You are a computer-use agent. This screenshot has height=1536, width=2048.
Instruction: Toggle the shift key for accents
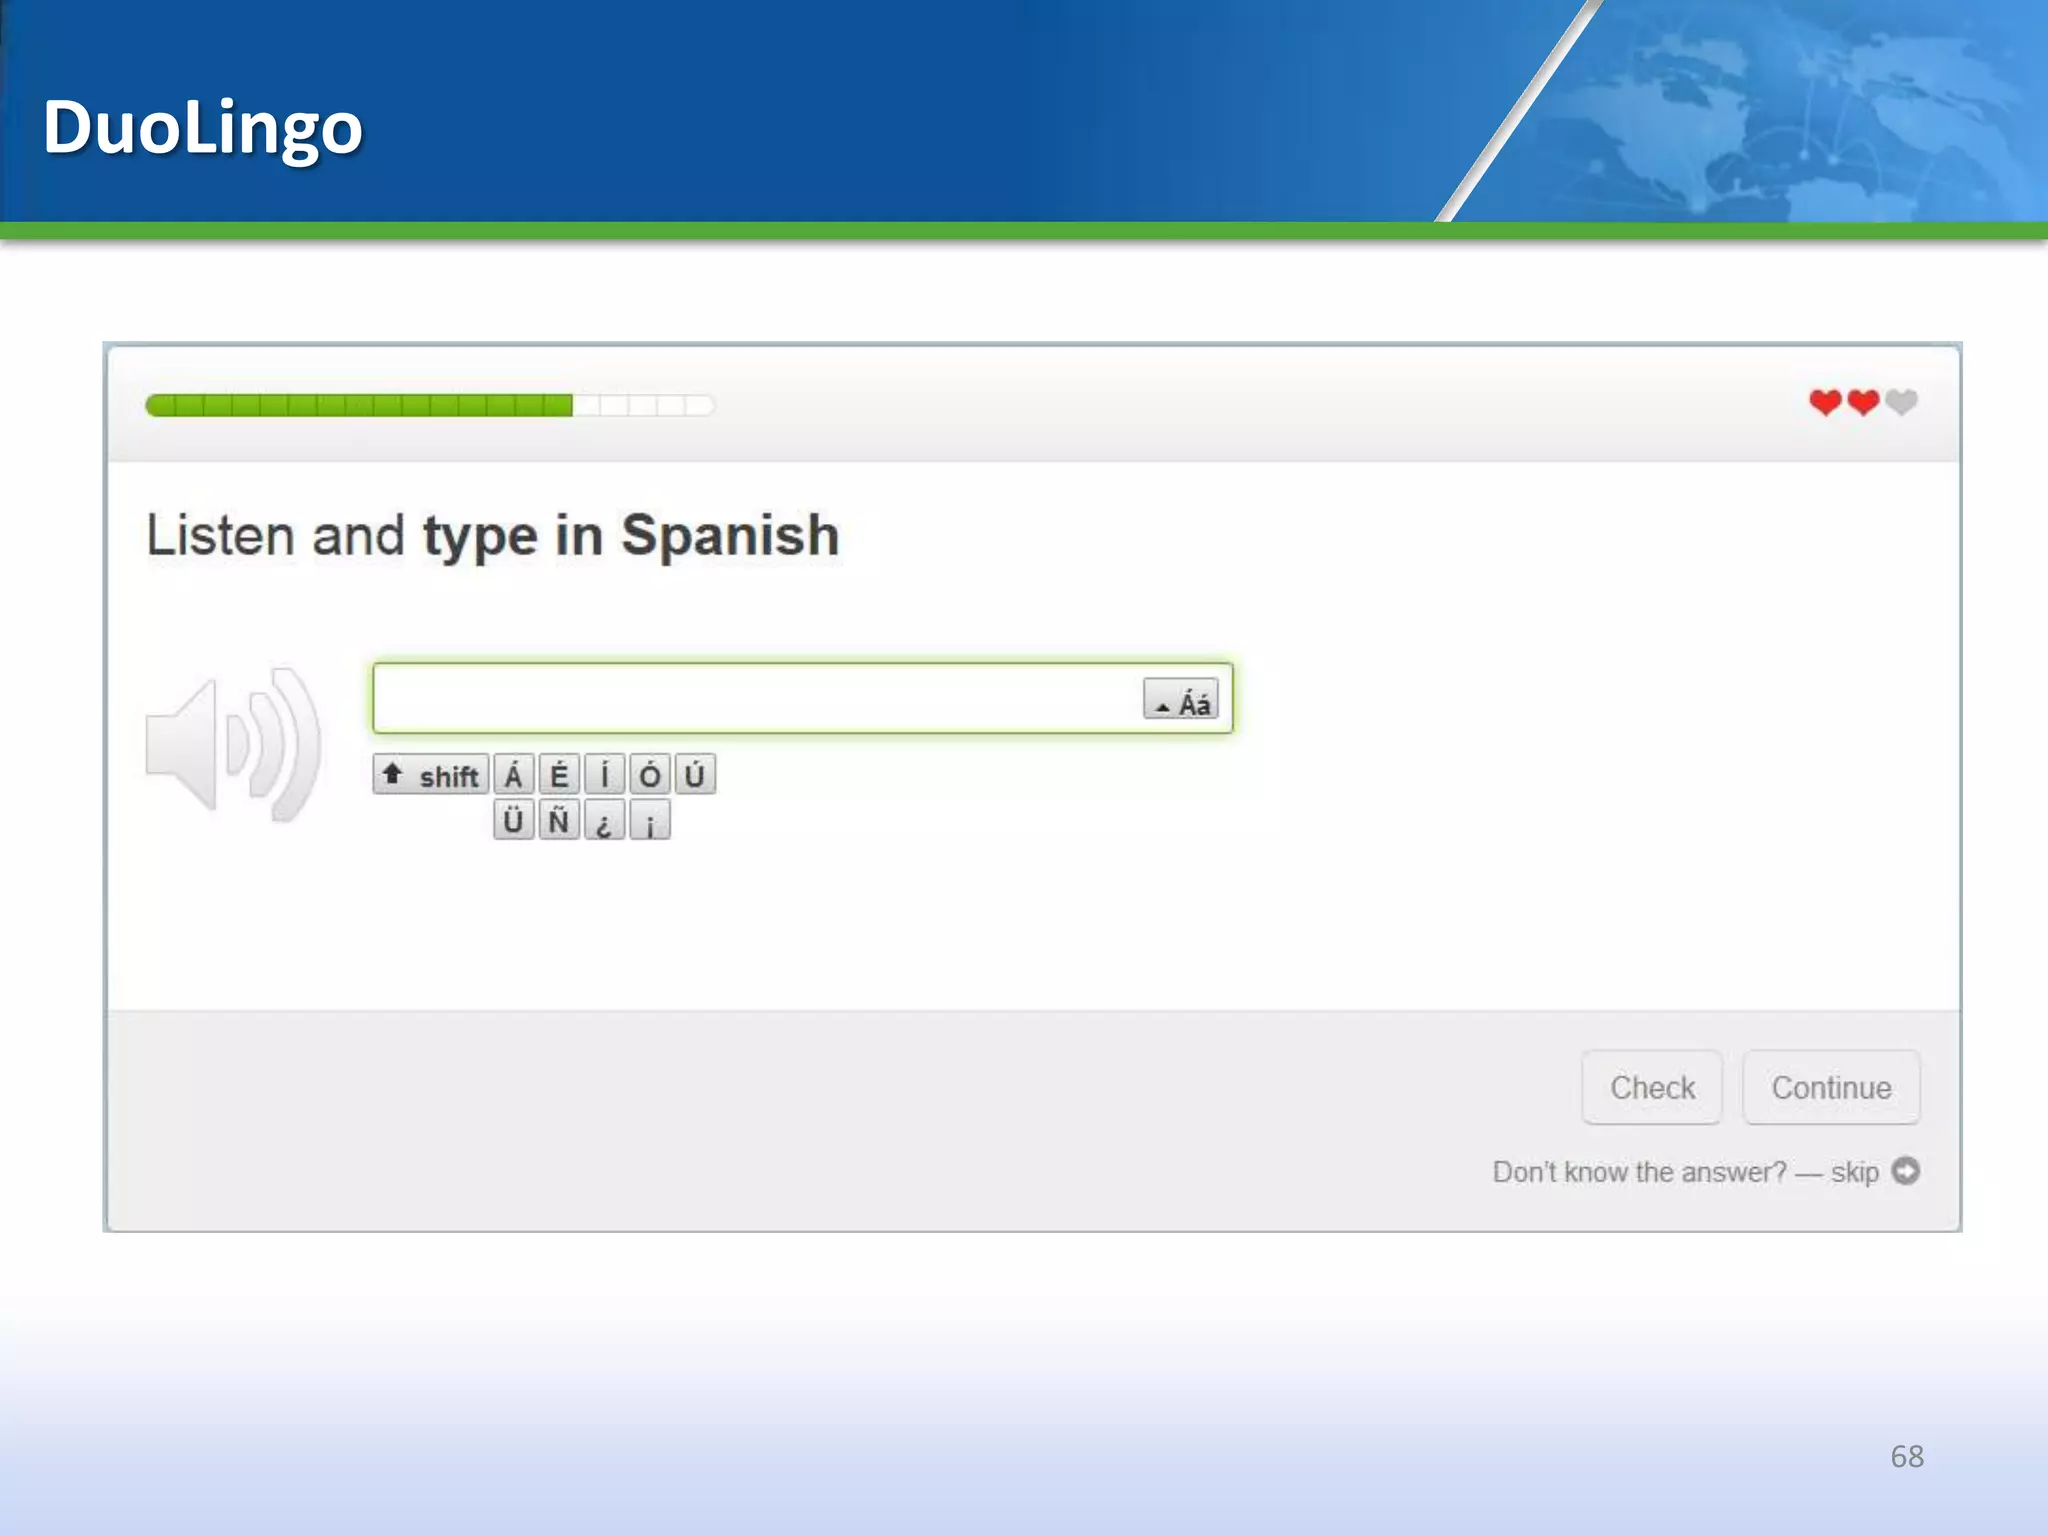point(431,775)
